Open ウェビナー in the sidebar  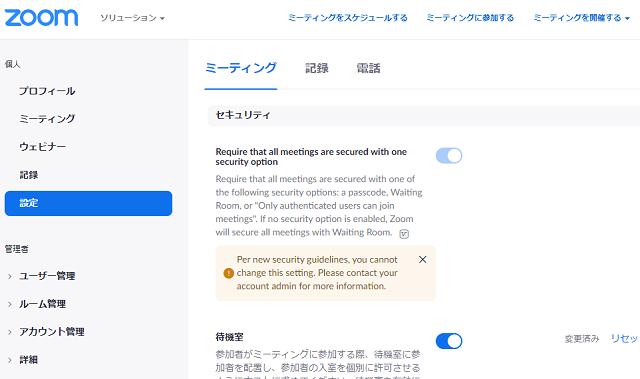[42, 147]
